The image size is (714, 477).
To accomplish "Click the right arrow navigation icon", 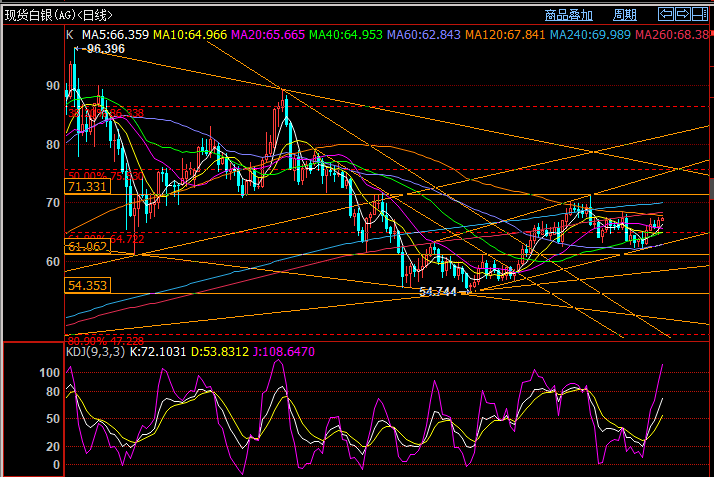I will (x=683, y=14).
